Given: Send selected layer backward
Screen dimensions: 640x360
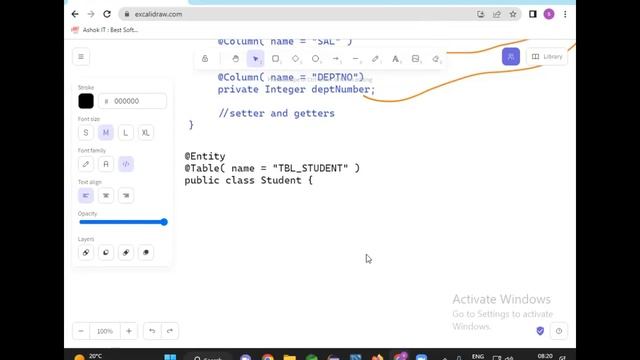Looking at the screenshot, I should click(x=106, y=253).
